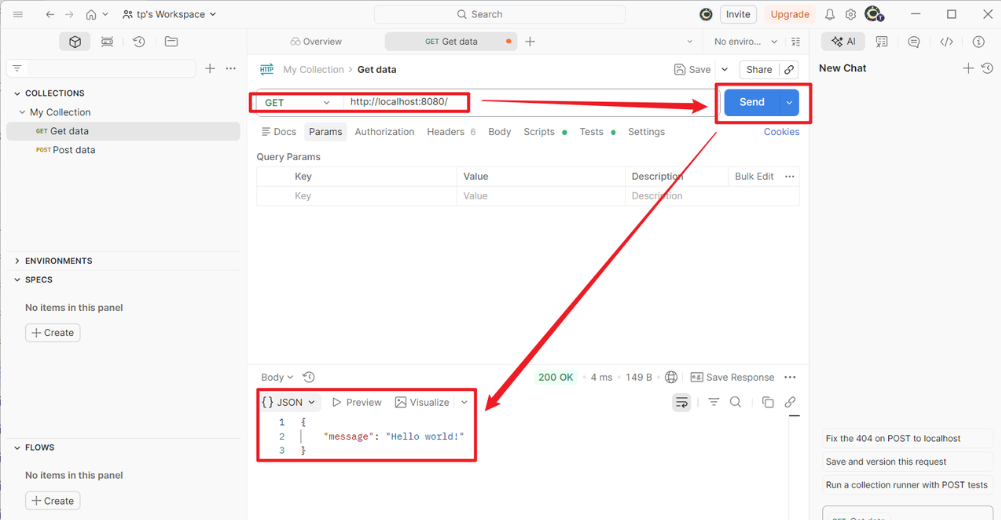The width and height of the screenshot is (1001, 520).
Task: Open the Save options dropdown arrow
Action: 725,70
